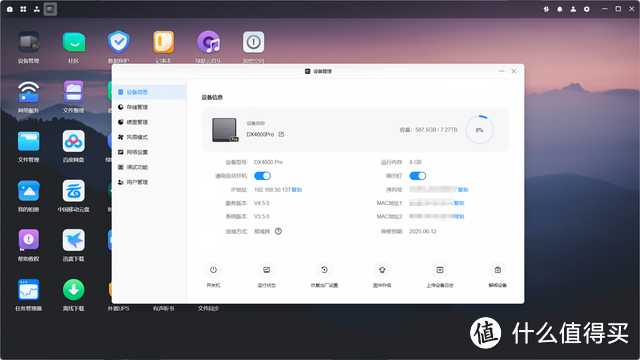This screenshot has width=640, height=360.
Task: Select 硬盘管理 in the sidebar
Action: tap(149, 122)
